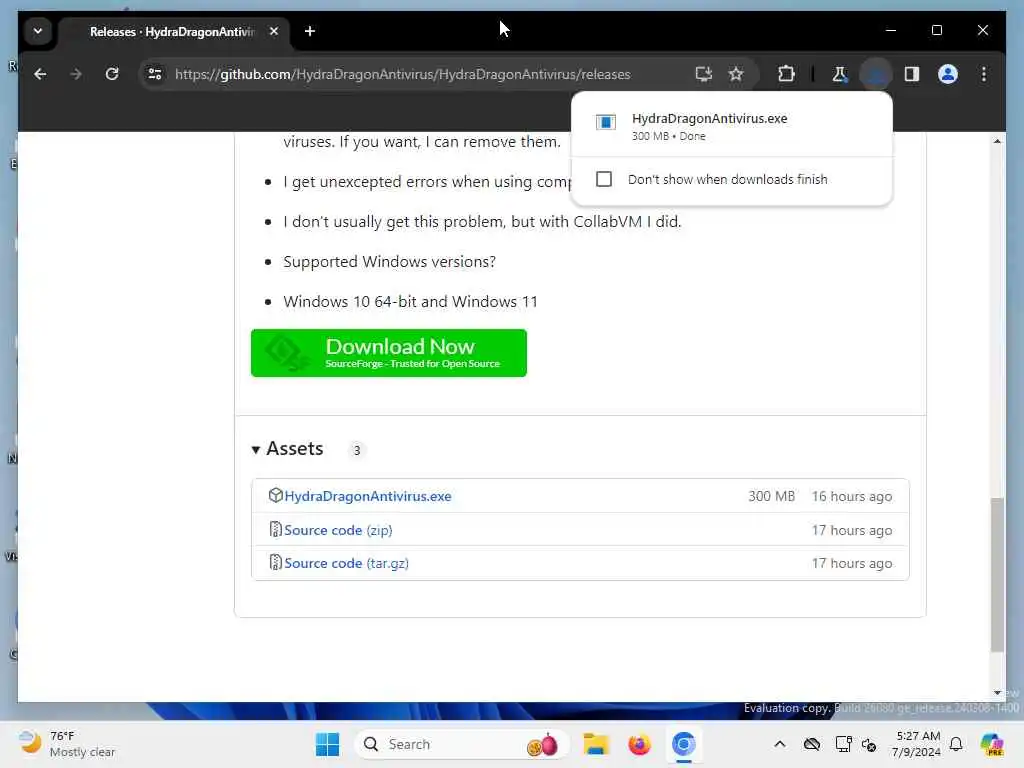
Task: Click the package icon beside HydraDragonAntivirus.exe
Action: [276, 496]
